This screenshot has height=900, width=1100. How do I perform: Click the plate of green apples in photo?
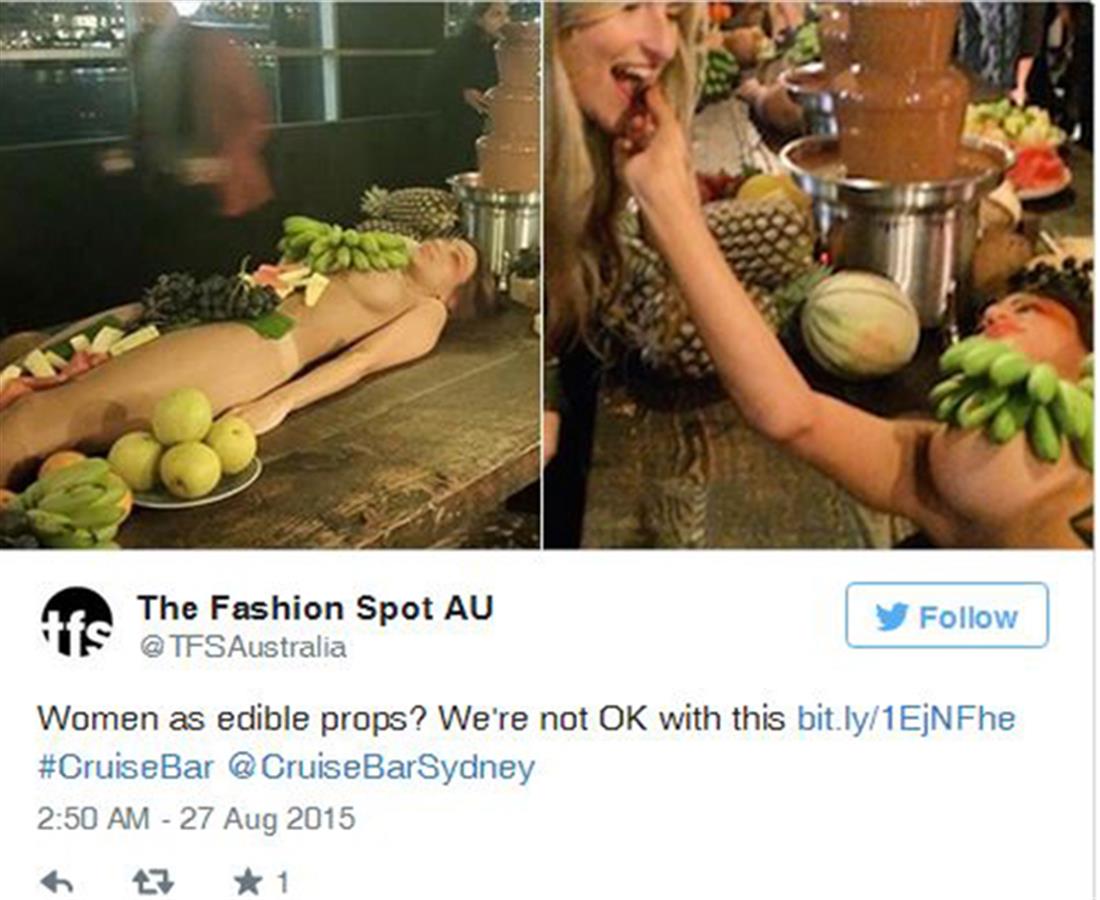(186, 449)
